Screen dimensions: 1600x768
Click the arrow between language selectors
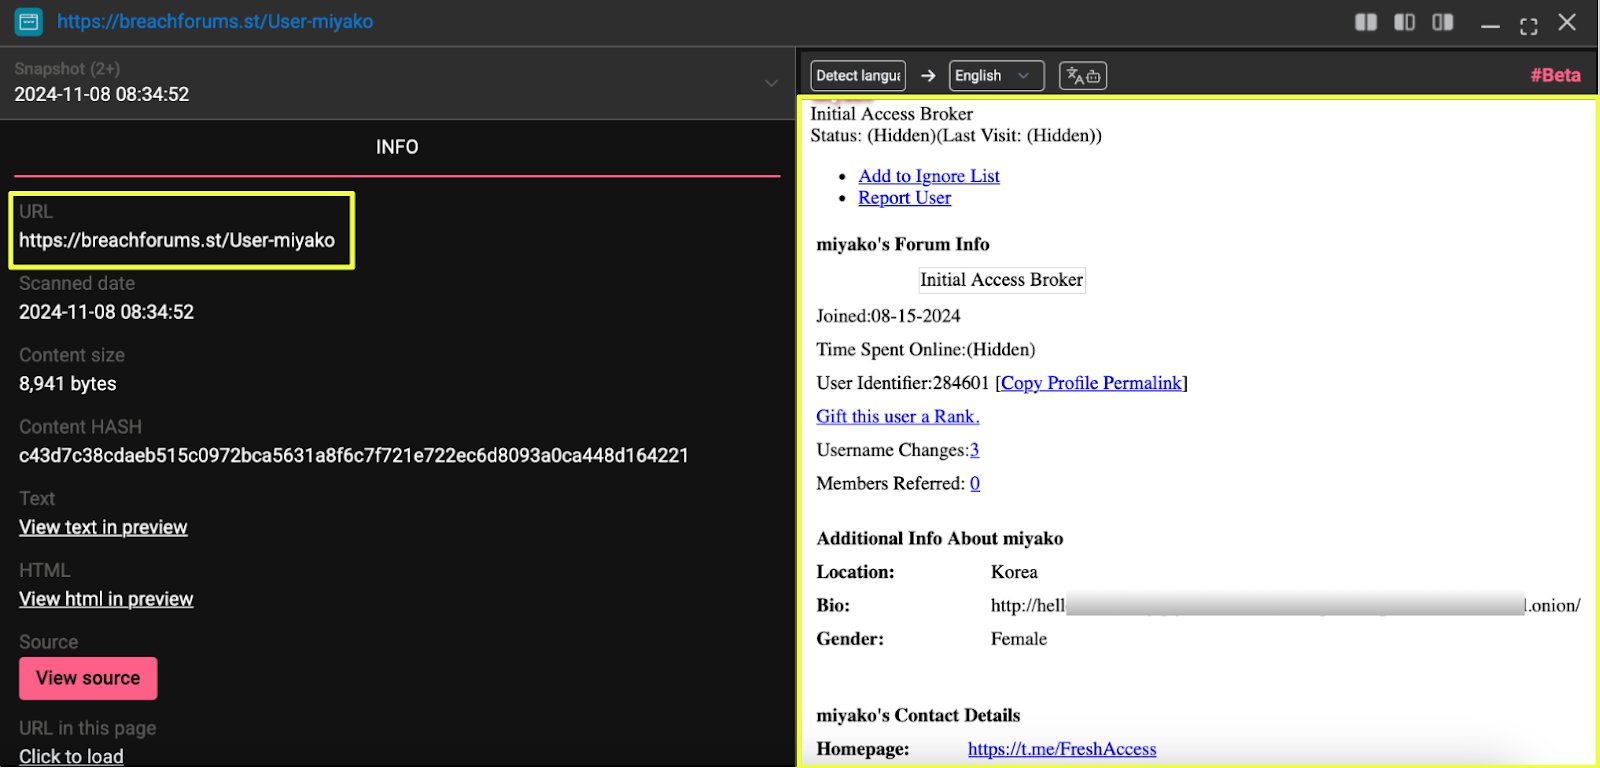pyautogui.click(x=928, y=76)
